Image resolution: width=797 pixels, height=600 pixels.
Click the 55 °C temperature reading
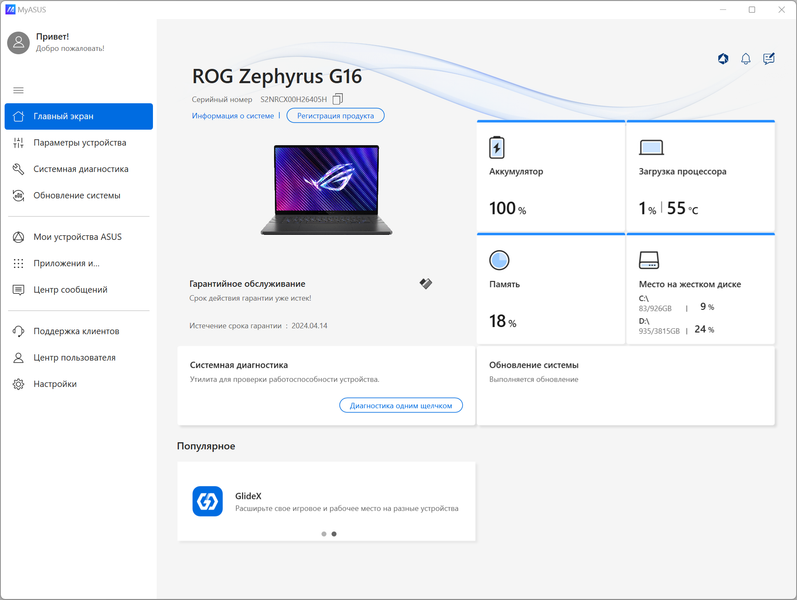(683, 208)
